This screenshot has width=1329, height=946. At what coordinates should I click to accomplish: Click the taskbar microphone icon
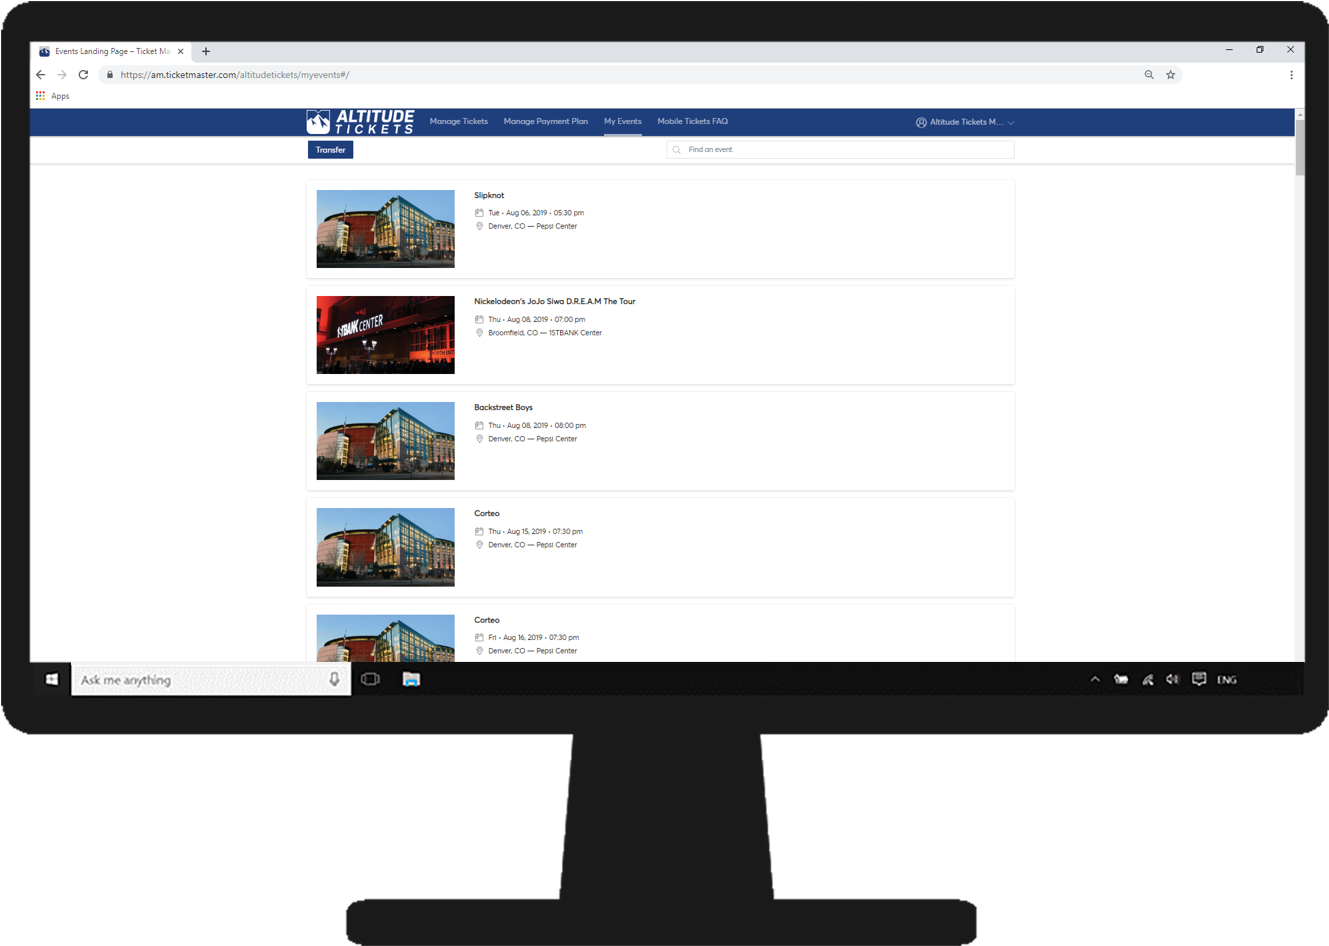(x=334, y=680)
